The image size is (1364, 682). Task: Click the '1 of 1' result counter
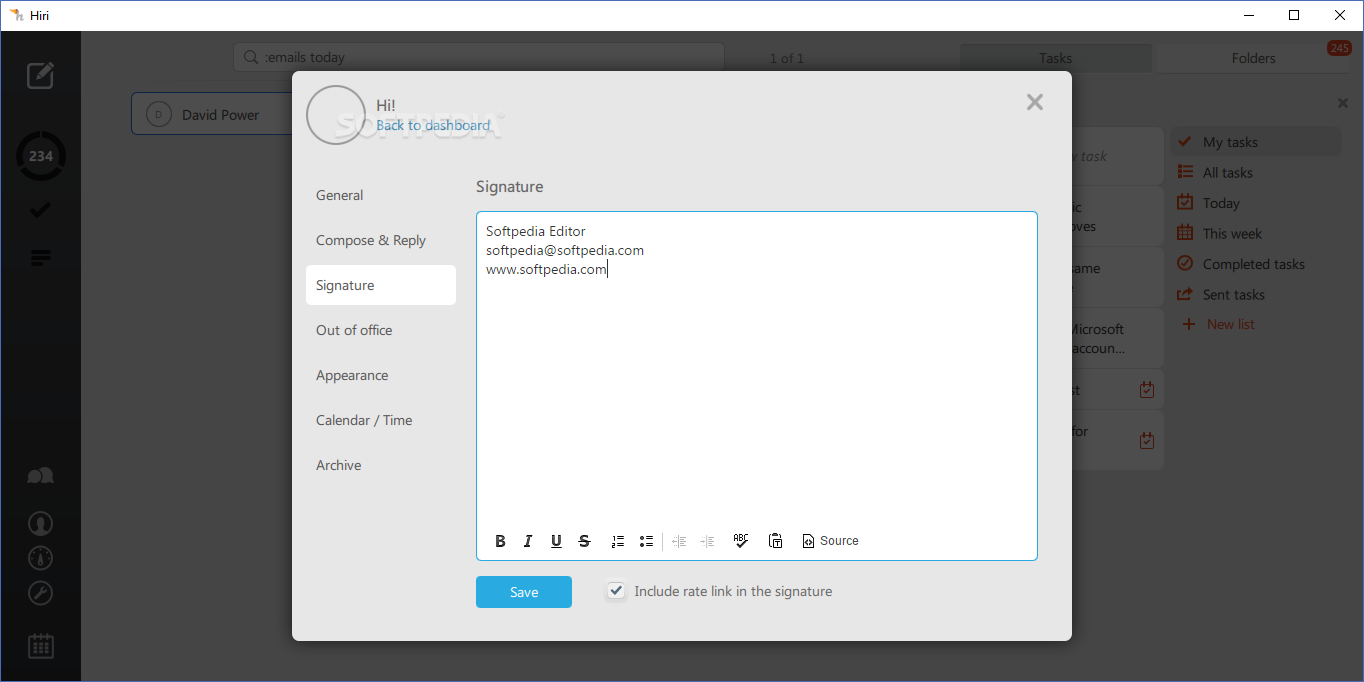click(x=786, y=58)
